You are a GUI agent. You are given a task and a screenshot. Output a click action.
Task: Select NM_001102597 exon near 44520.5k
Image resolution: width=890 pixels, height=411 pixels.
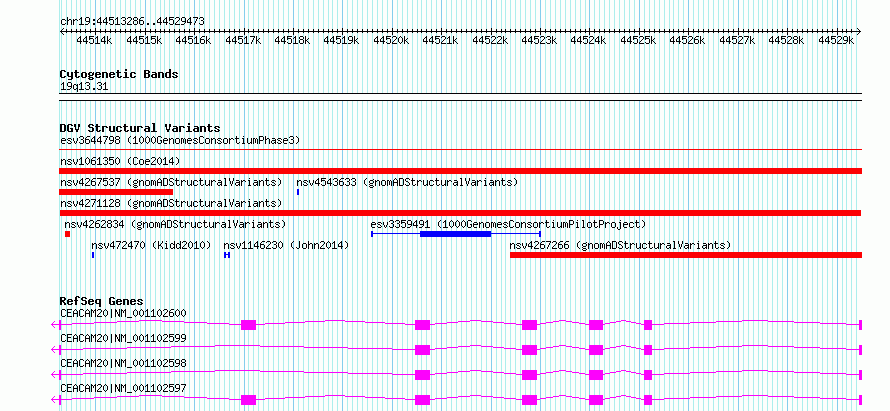[422, 400]
